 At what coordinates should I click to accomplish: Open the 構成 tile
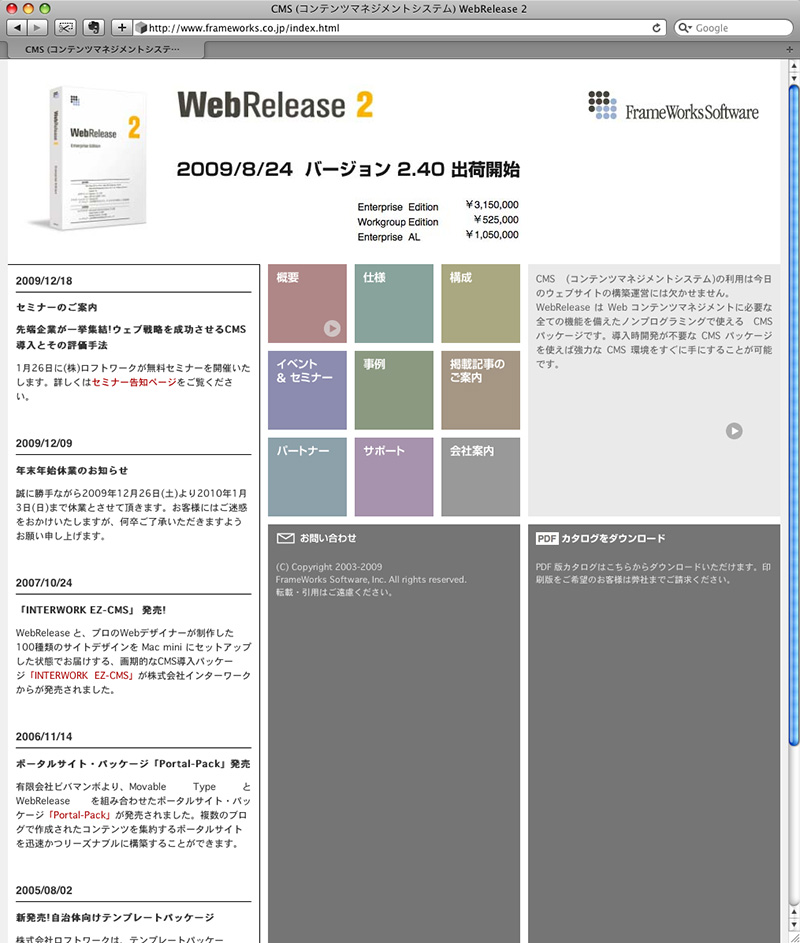[x=481, y=304]
